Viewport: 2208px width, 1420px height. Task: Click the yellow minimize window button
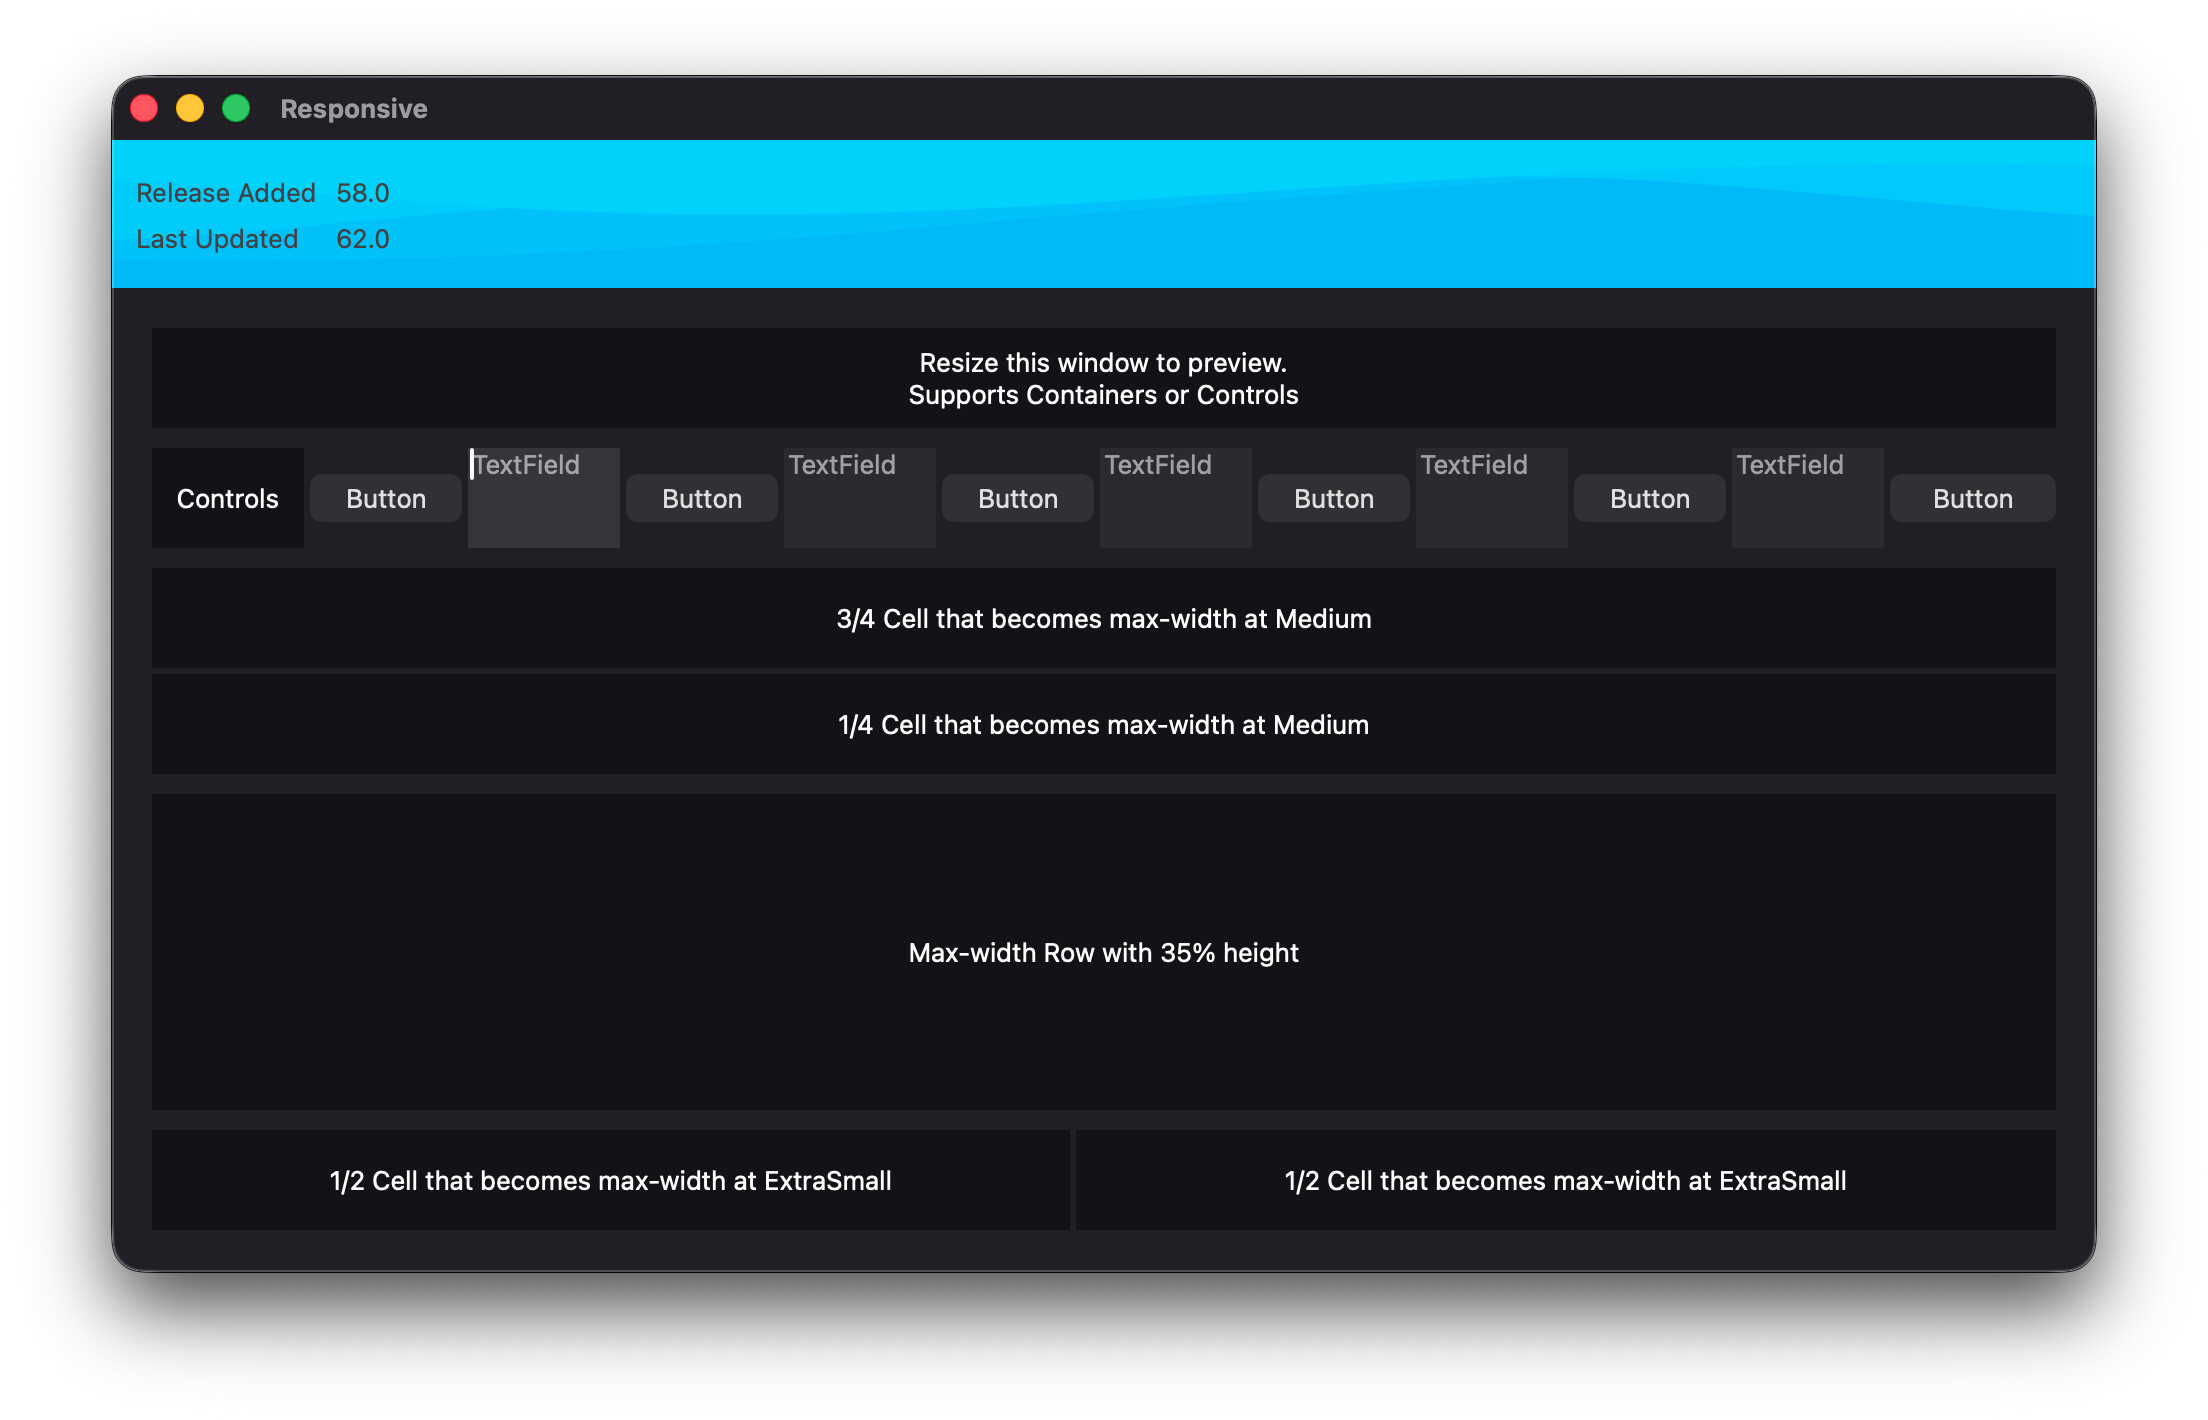[x=190, y=108]
